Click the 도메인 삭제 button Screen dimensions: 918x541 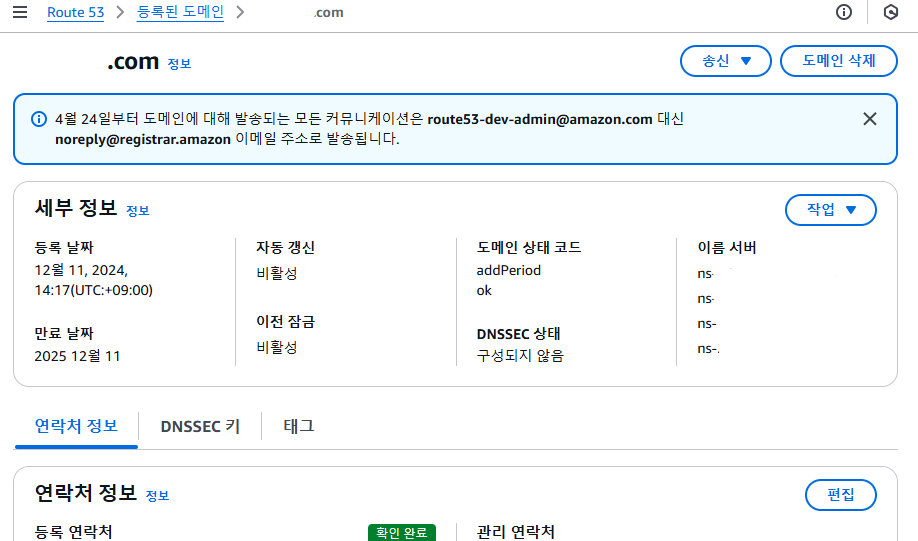click(x=838, y=61)
